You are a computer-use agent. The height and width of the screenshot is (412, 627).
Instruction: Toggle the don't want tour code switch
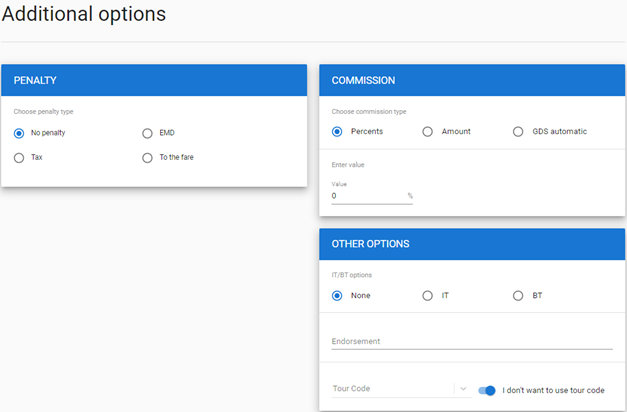[x=487, y=390]
